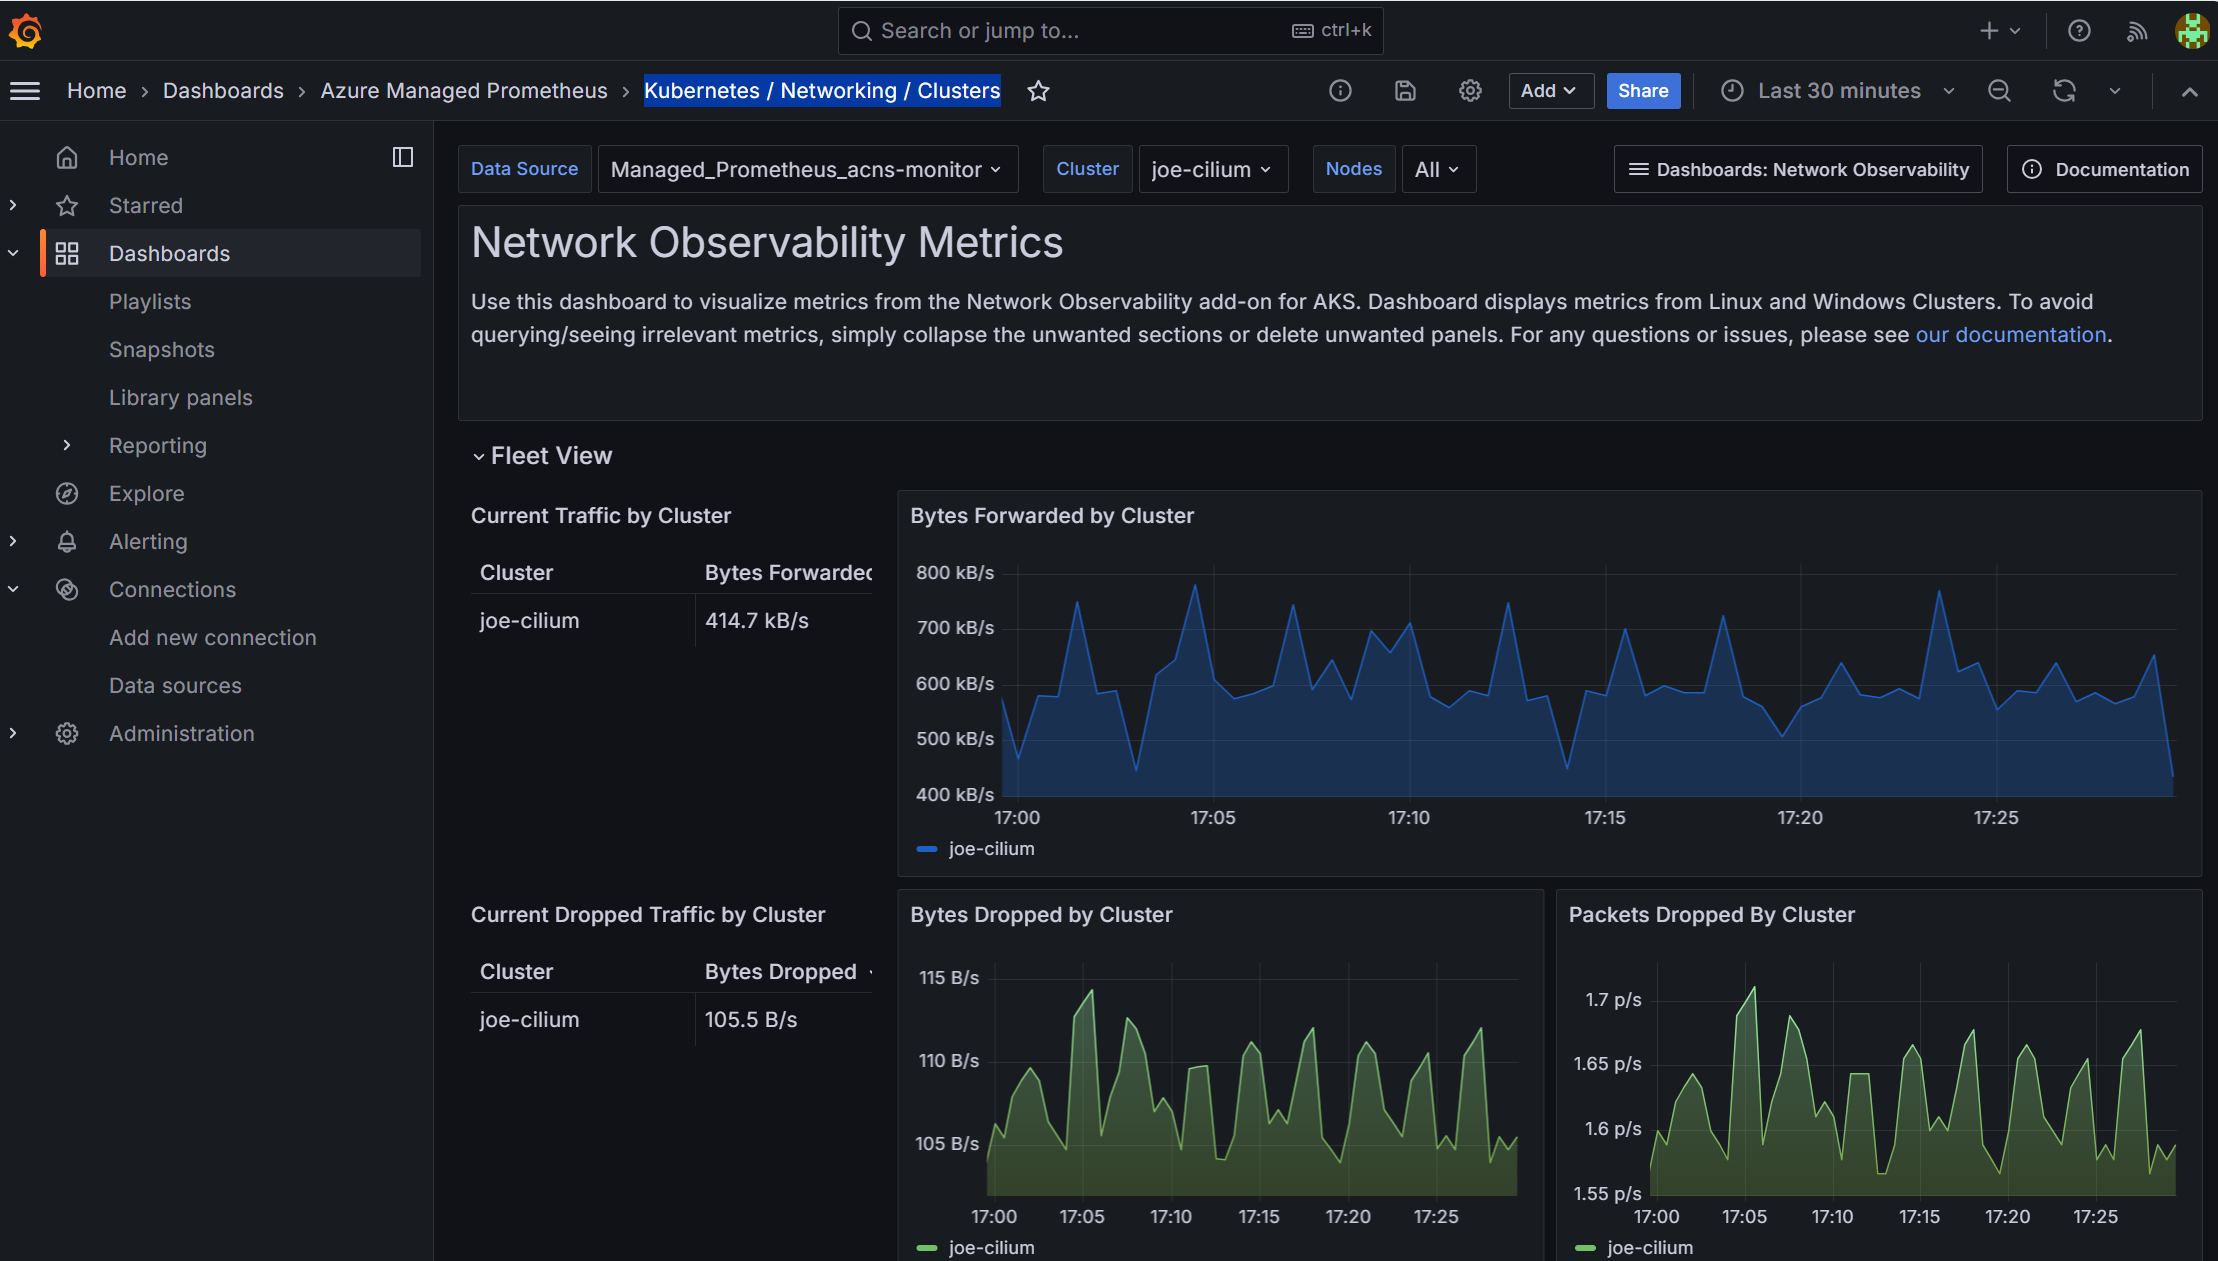Open the refresh interval dropdown arrow
Viewport: 2218px width, 1261px height.
pyautogui.click(x=2115, y=91)
